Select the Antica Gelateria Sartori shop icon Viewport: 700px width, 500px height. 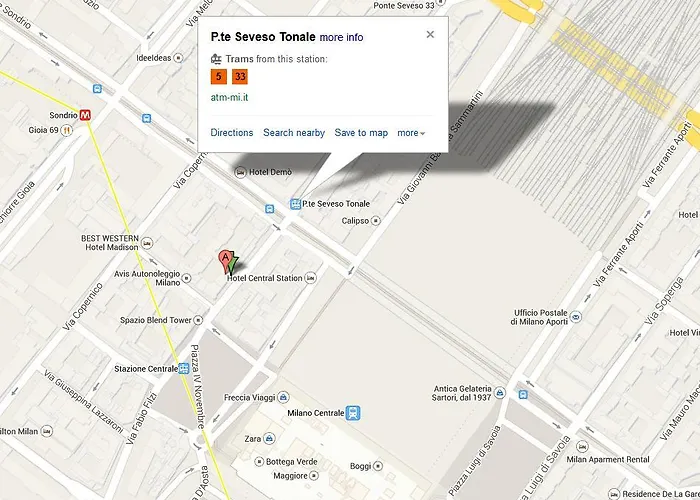[x=500, y=393]
